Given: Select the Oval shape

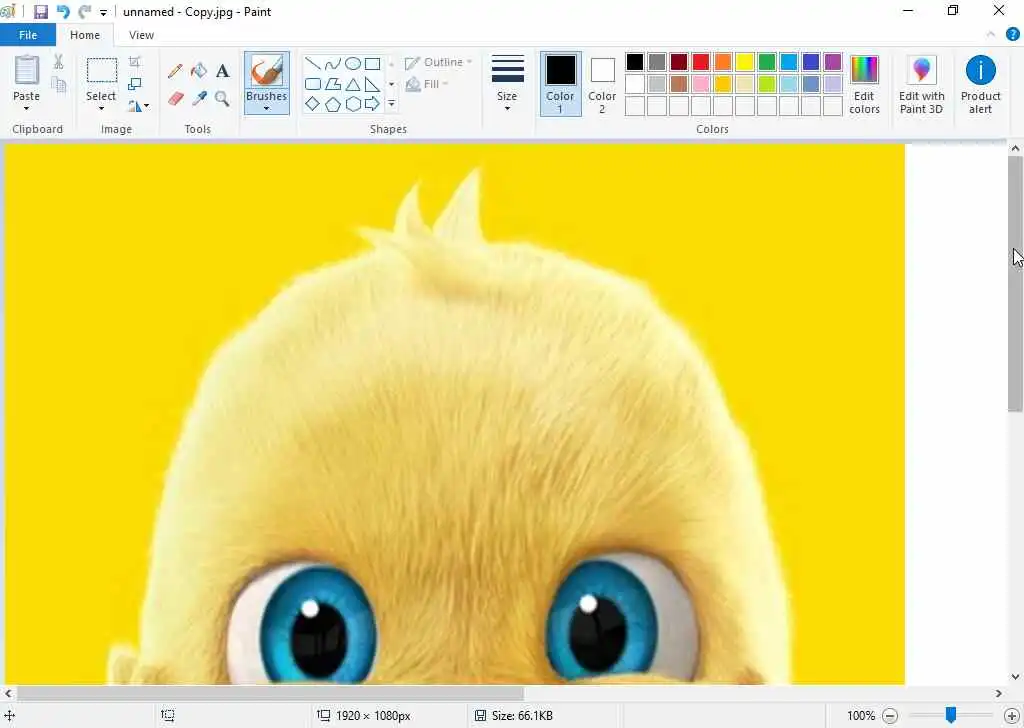Looking at the screenshot, I should [353, 63].
